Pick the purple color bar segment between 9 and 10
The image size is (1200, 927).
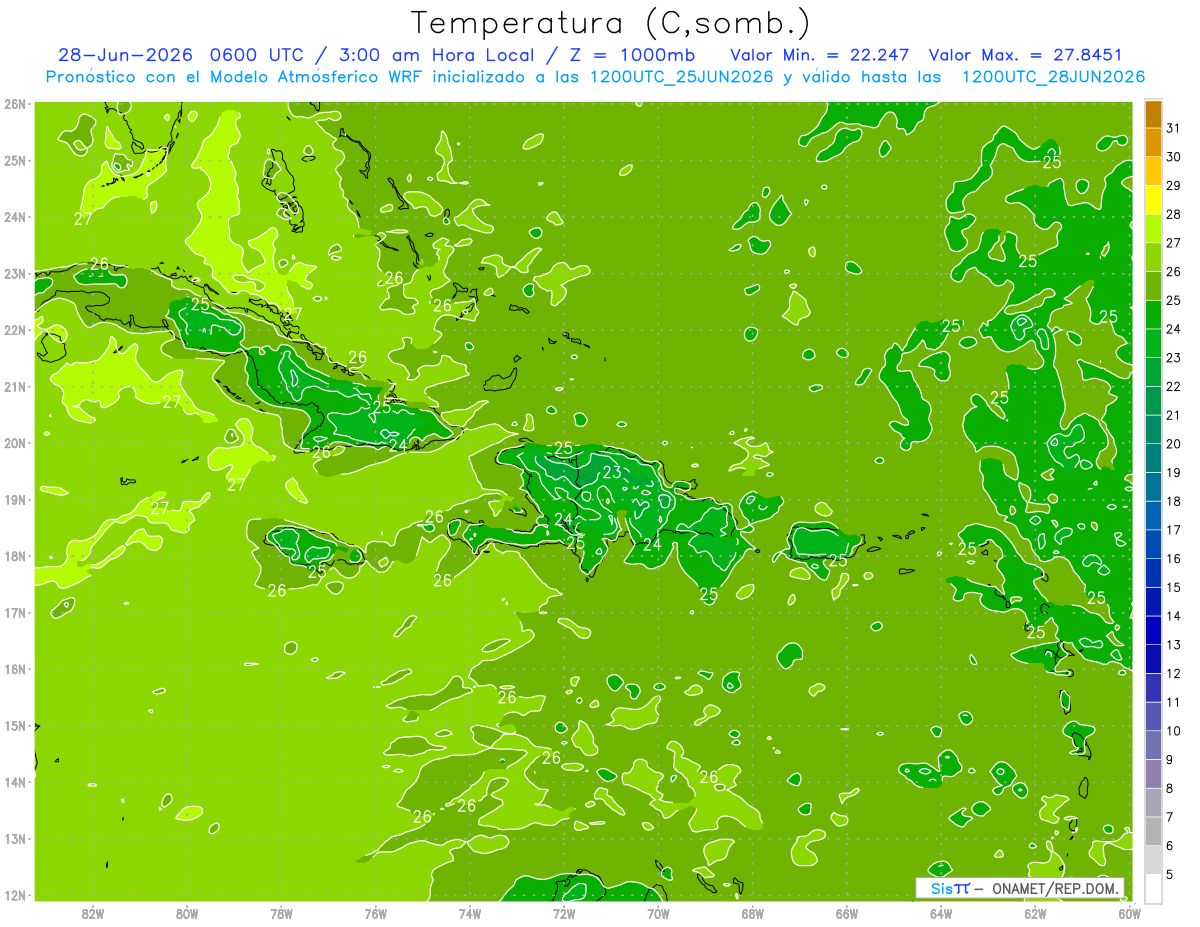[1153, 745]
